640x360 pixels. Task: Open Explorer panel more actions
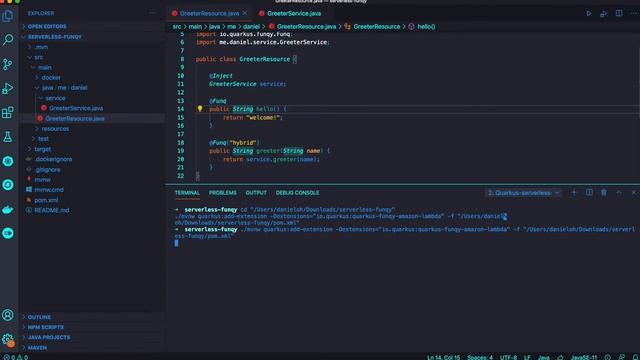(x=153, y=13)
